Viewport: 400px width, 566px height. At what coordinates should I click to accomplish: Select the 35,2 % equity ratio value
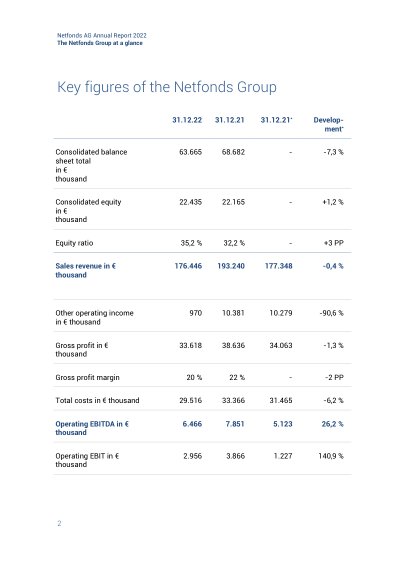coord(191,243)
